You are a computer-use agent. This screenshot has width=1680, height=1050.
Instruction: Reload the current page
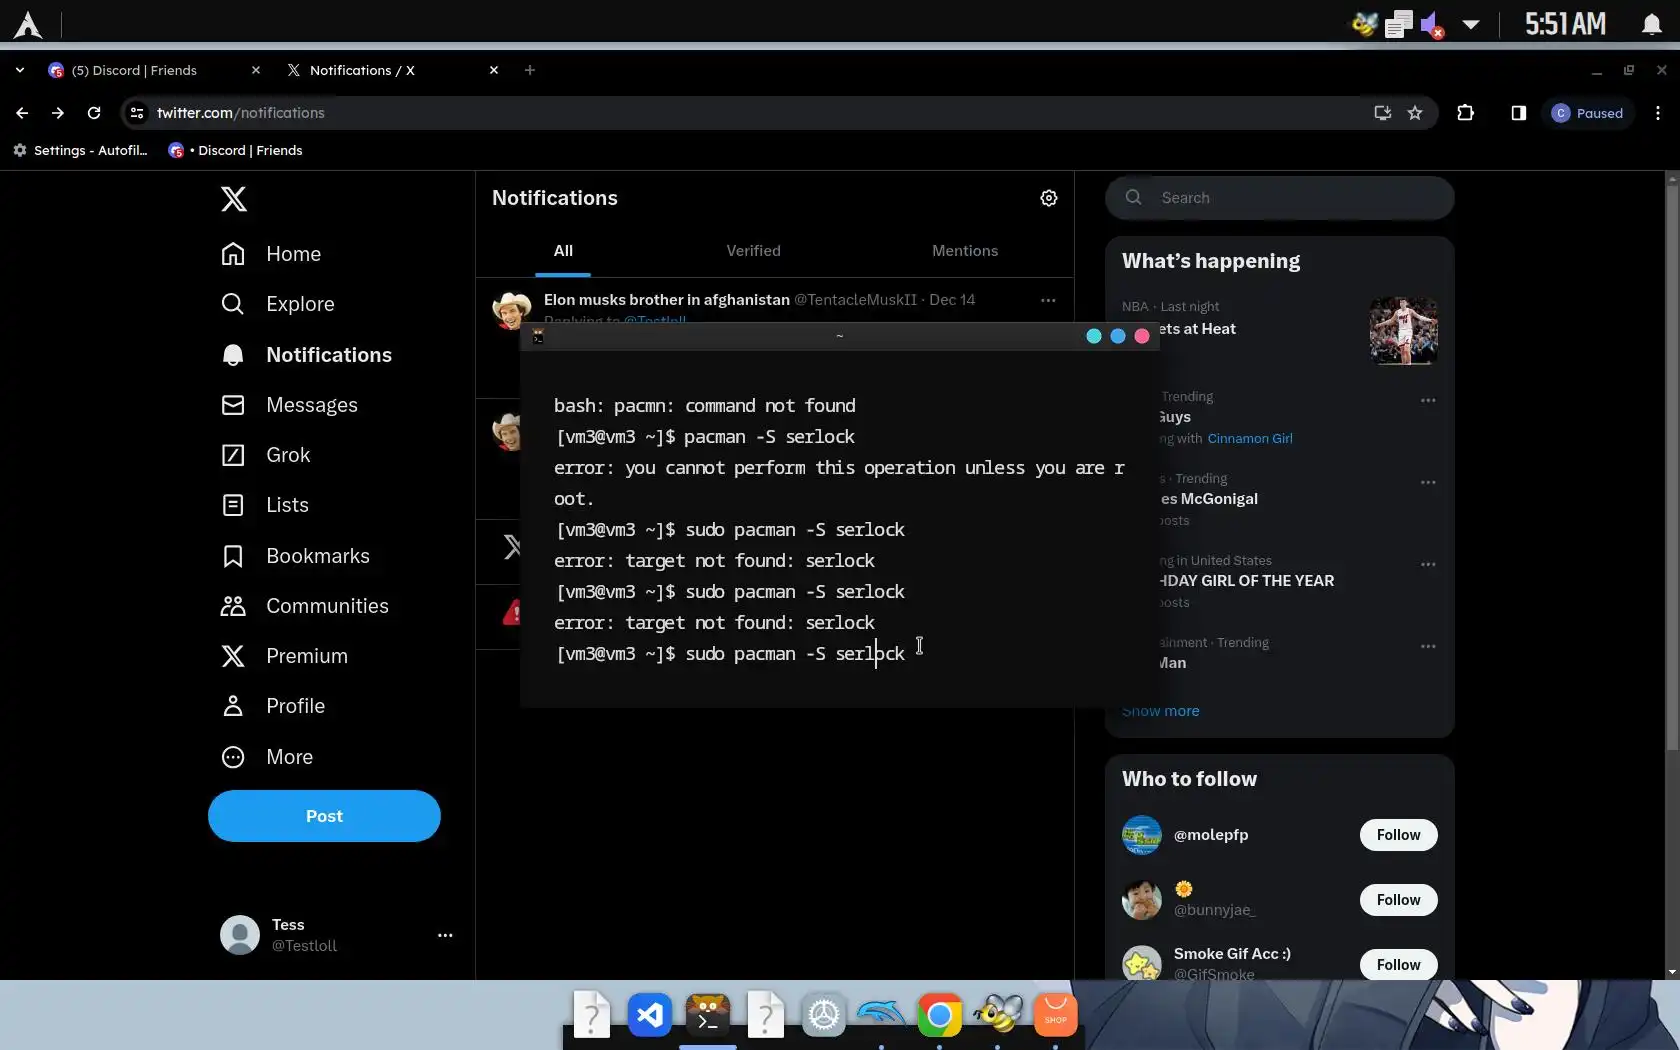pos(94,113)
